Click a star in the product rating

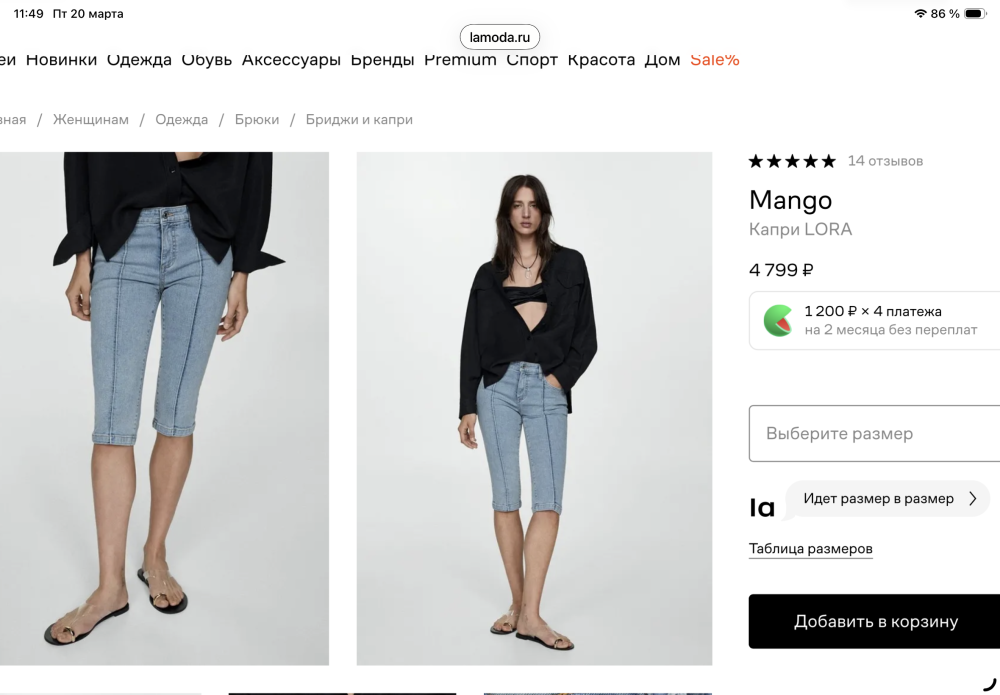(x=791, y=160)
